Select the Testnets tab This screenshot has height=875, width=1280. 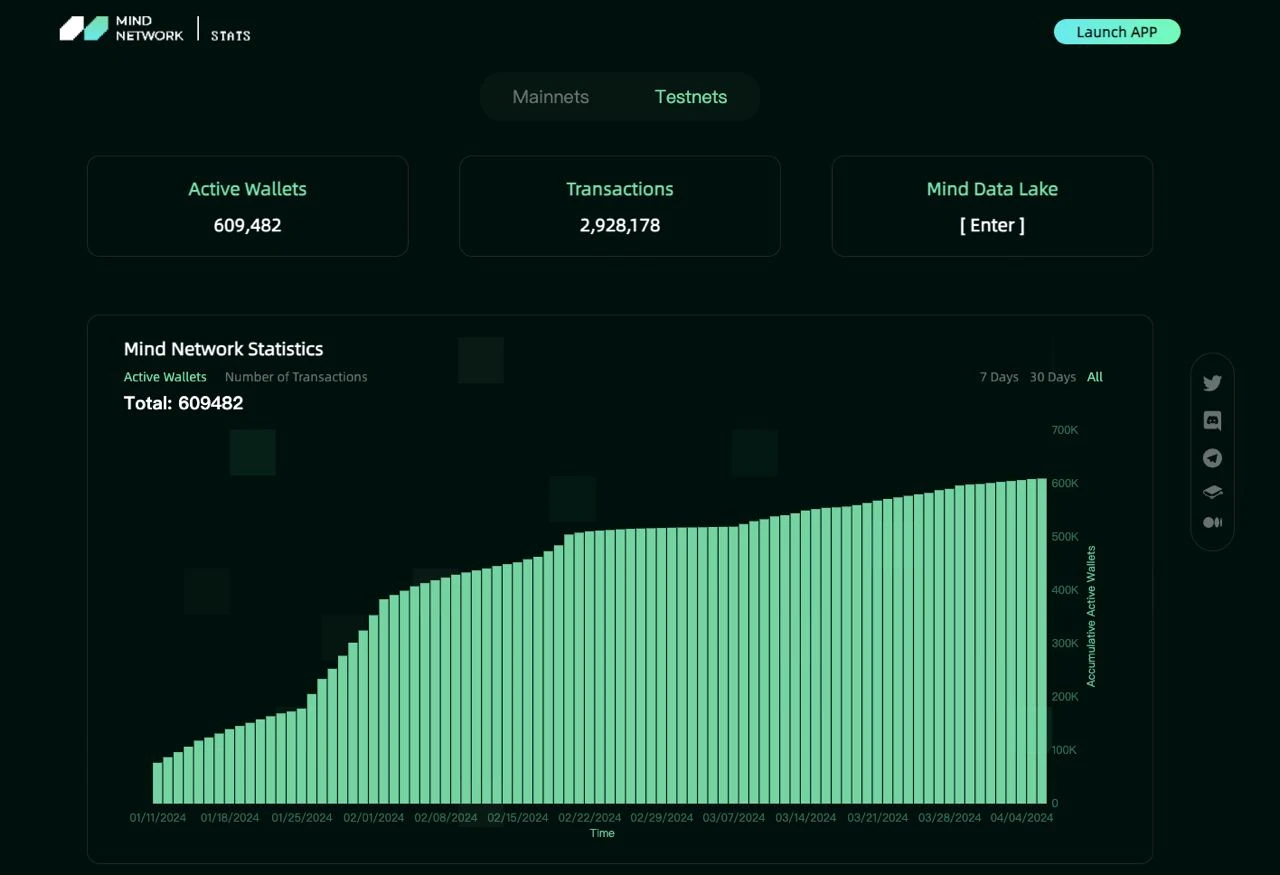(690, 97)
